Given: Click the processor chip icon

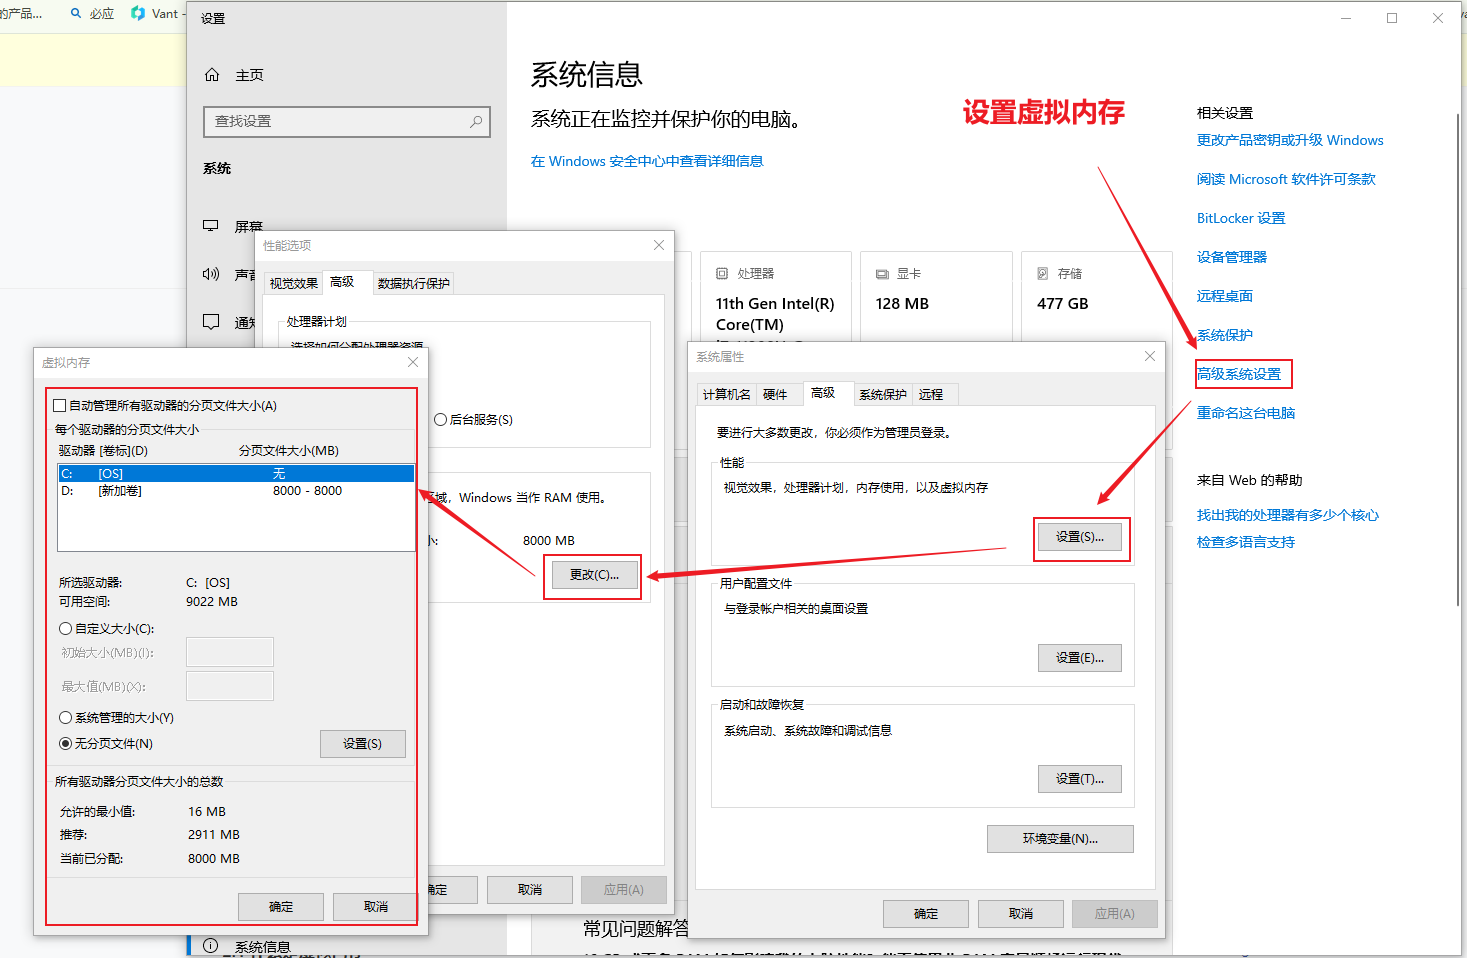Looking at the screenshot, I should click(722, 273).
